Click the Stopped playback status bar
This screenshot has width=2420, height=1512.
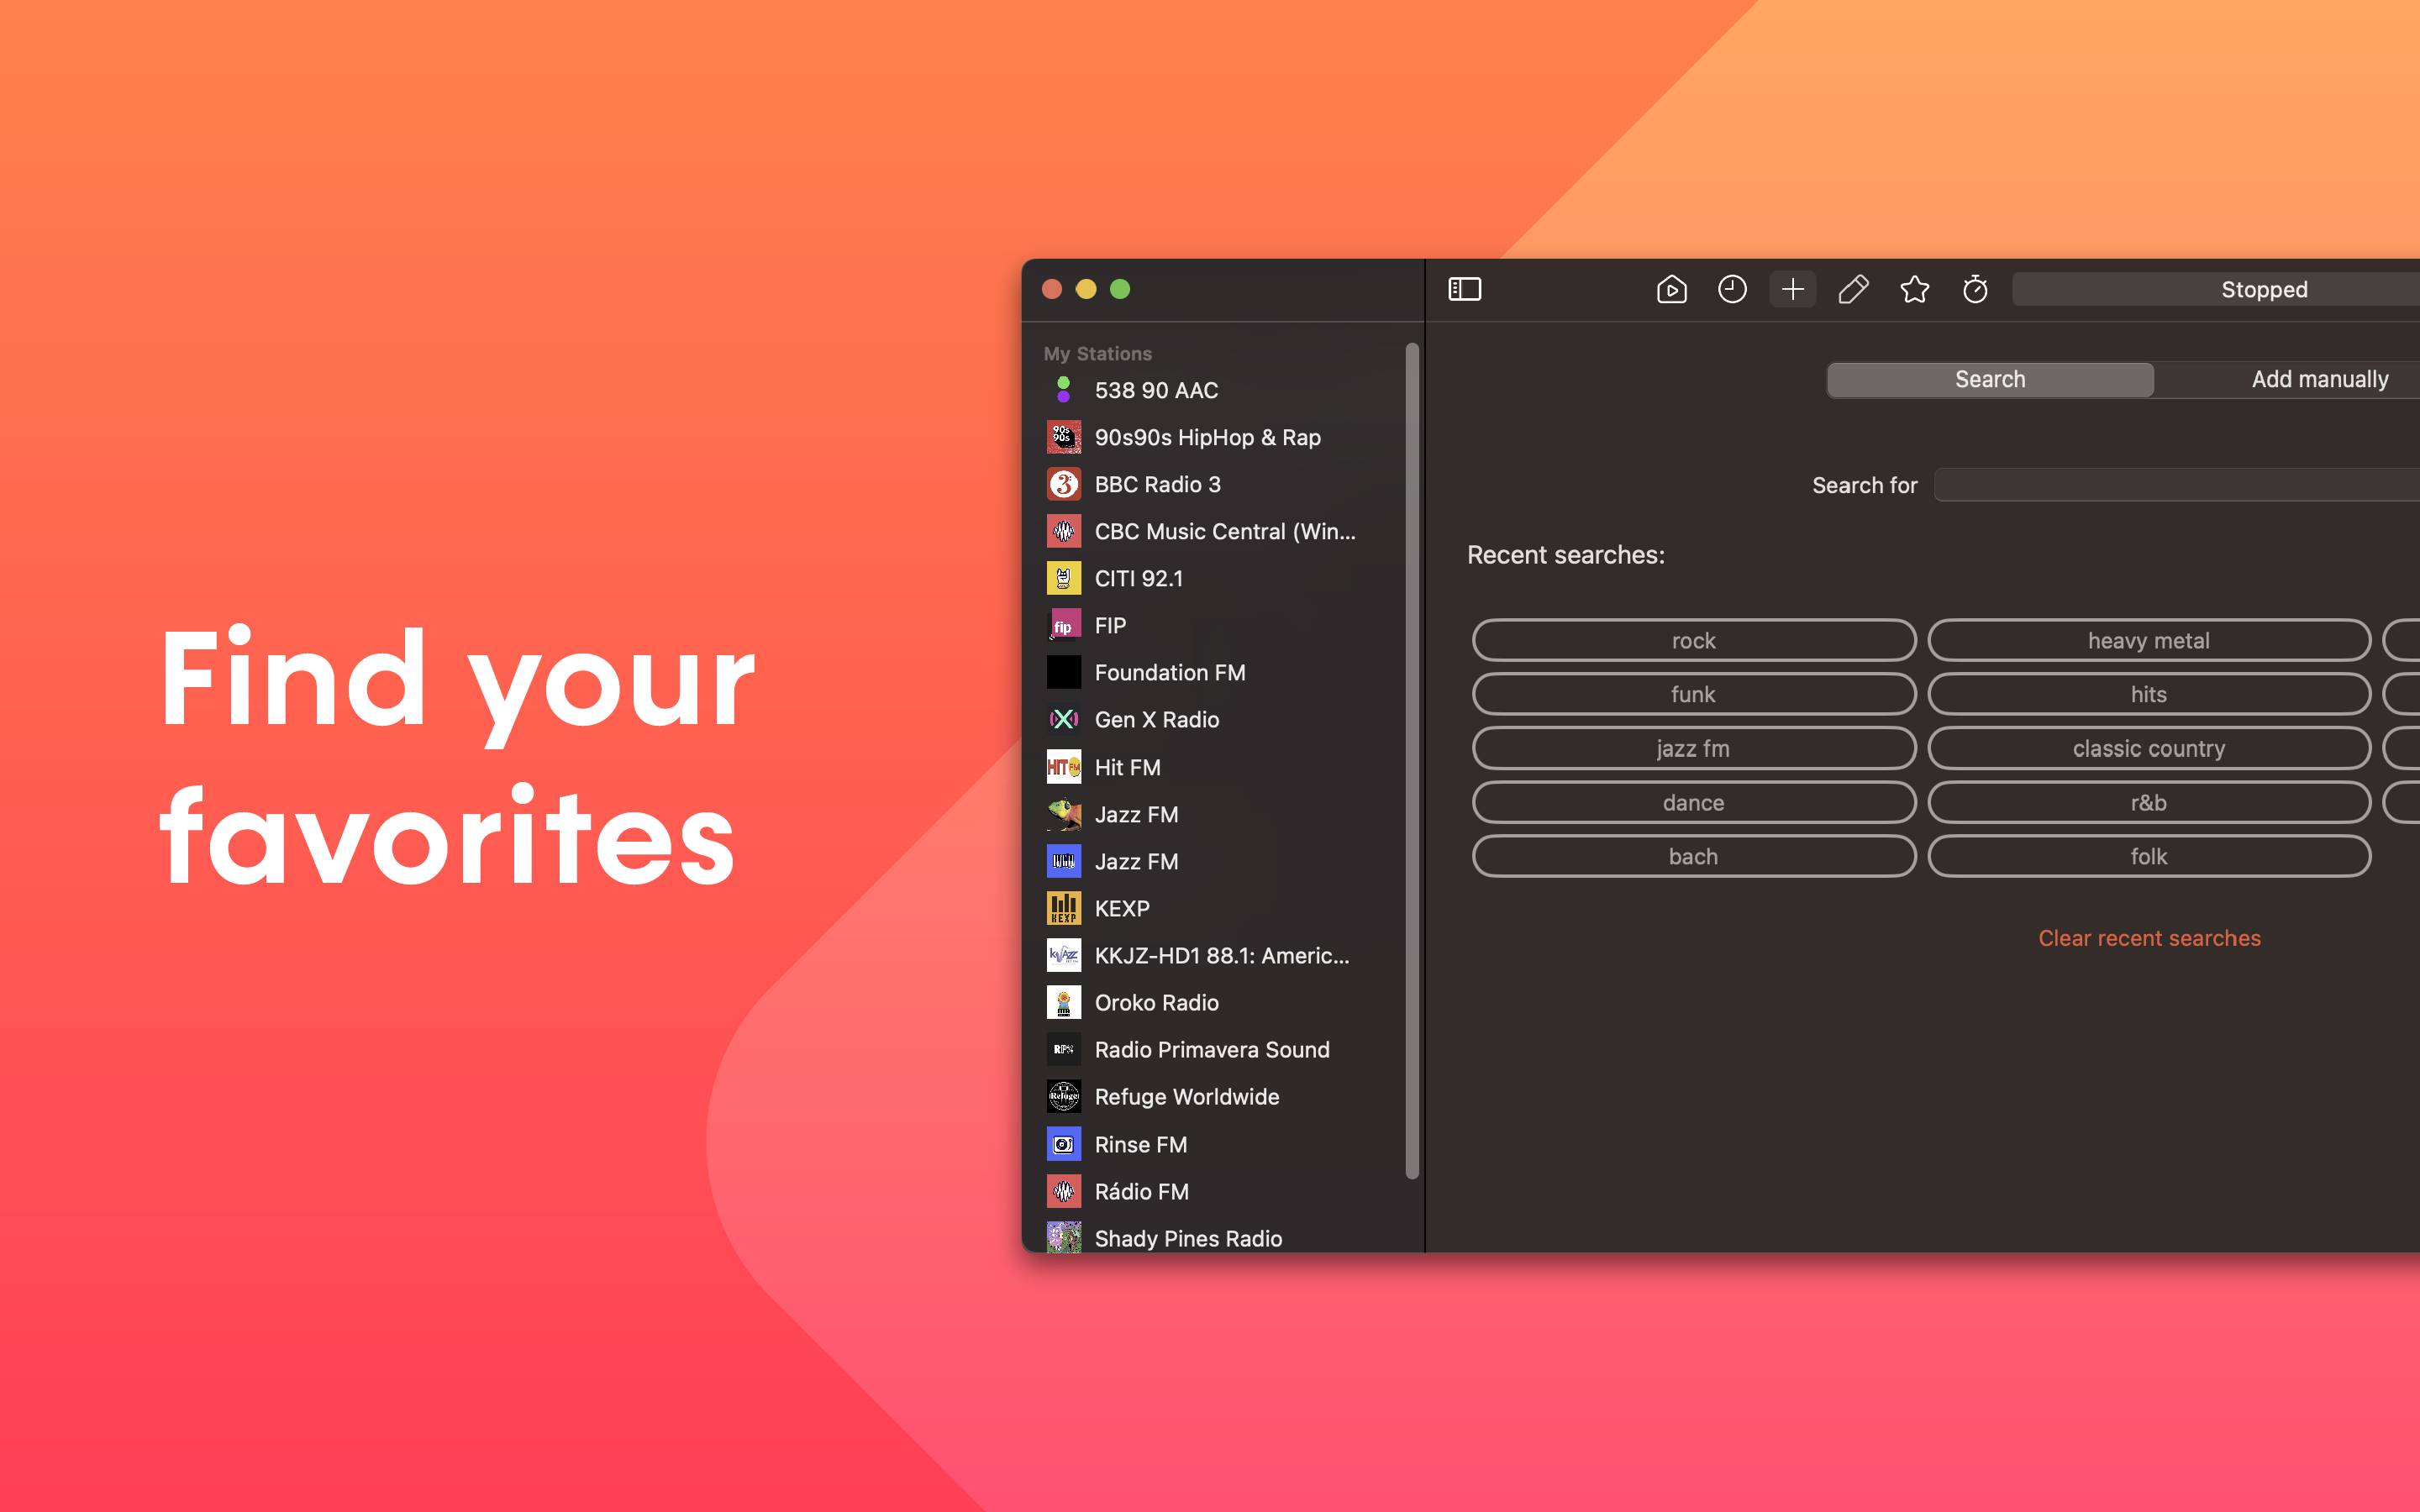coord(2263,289)
